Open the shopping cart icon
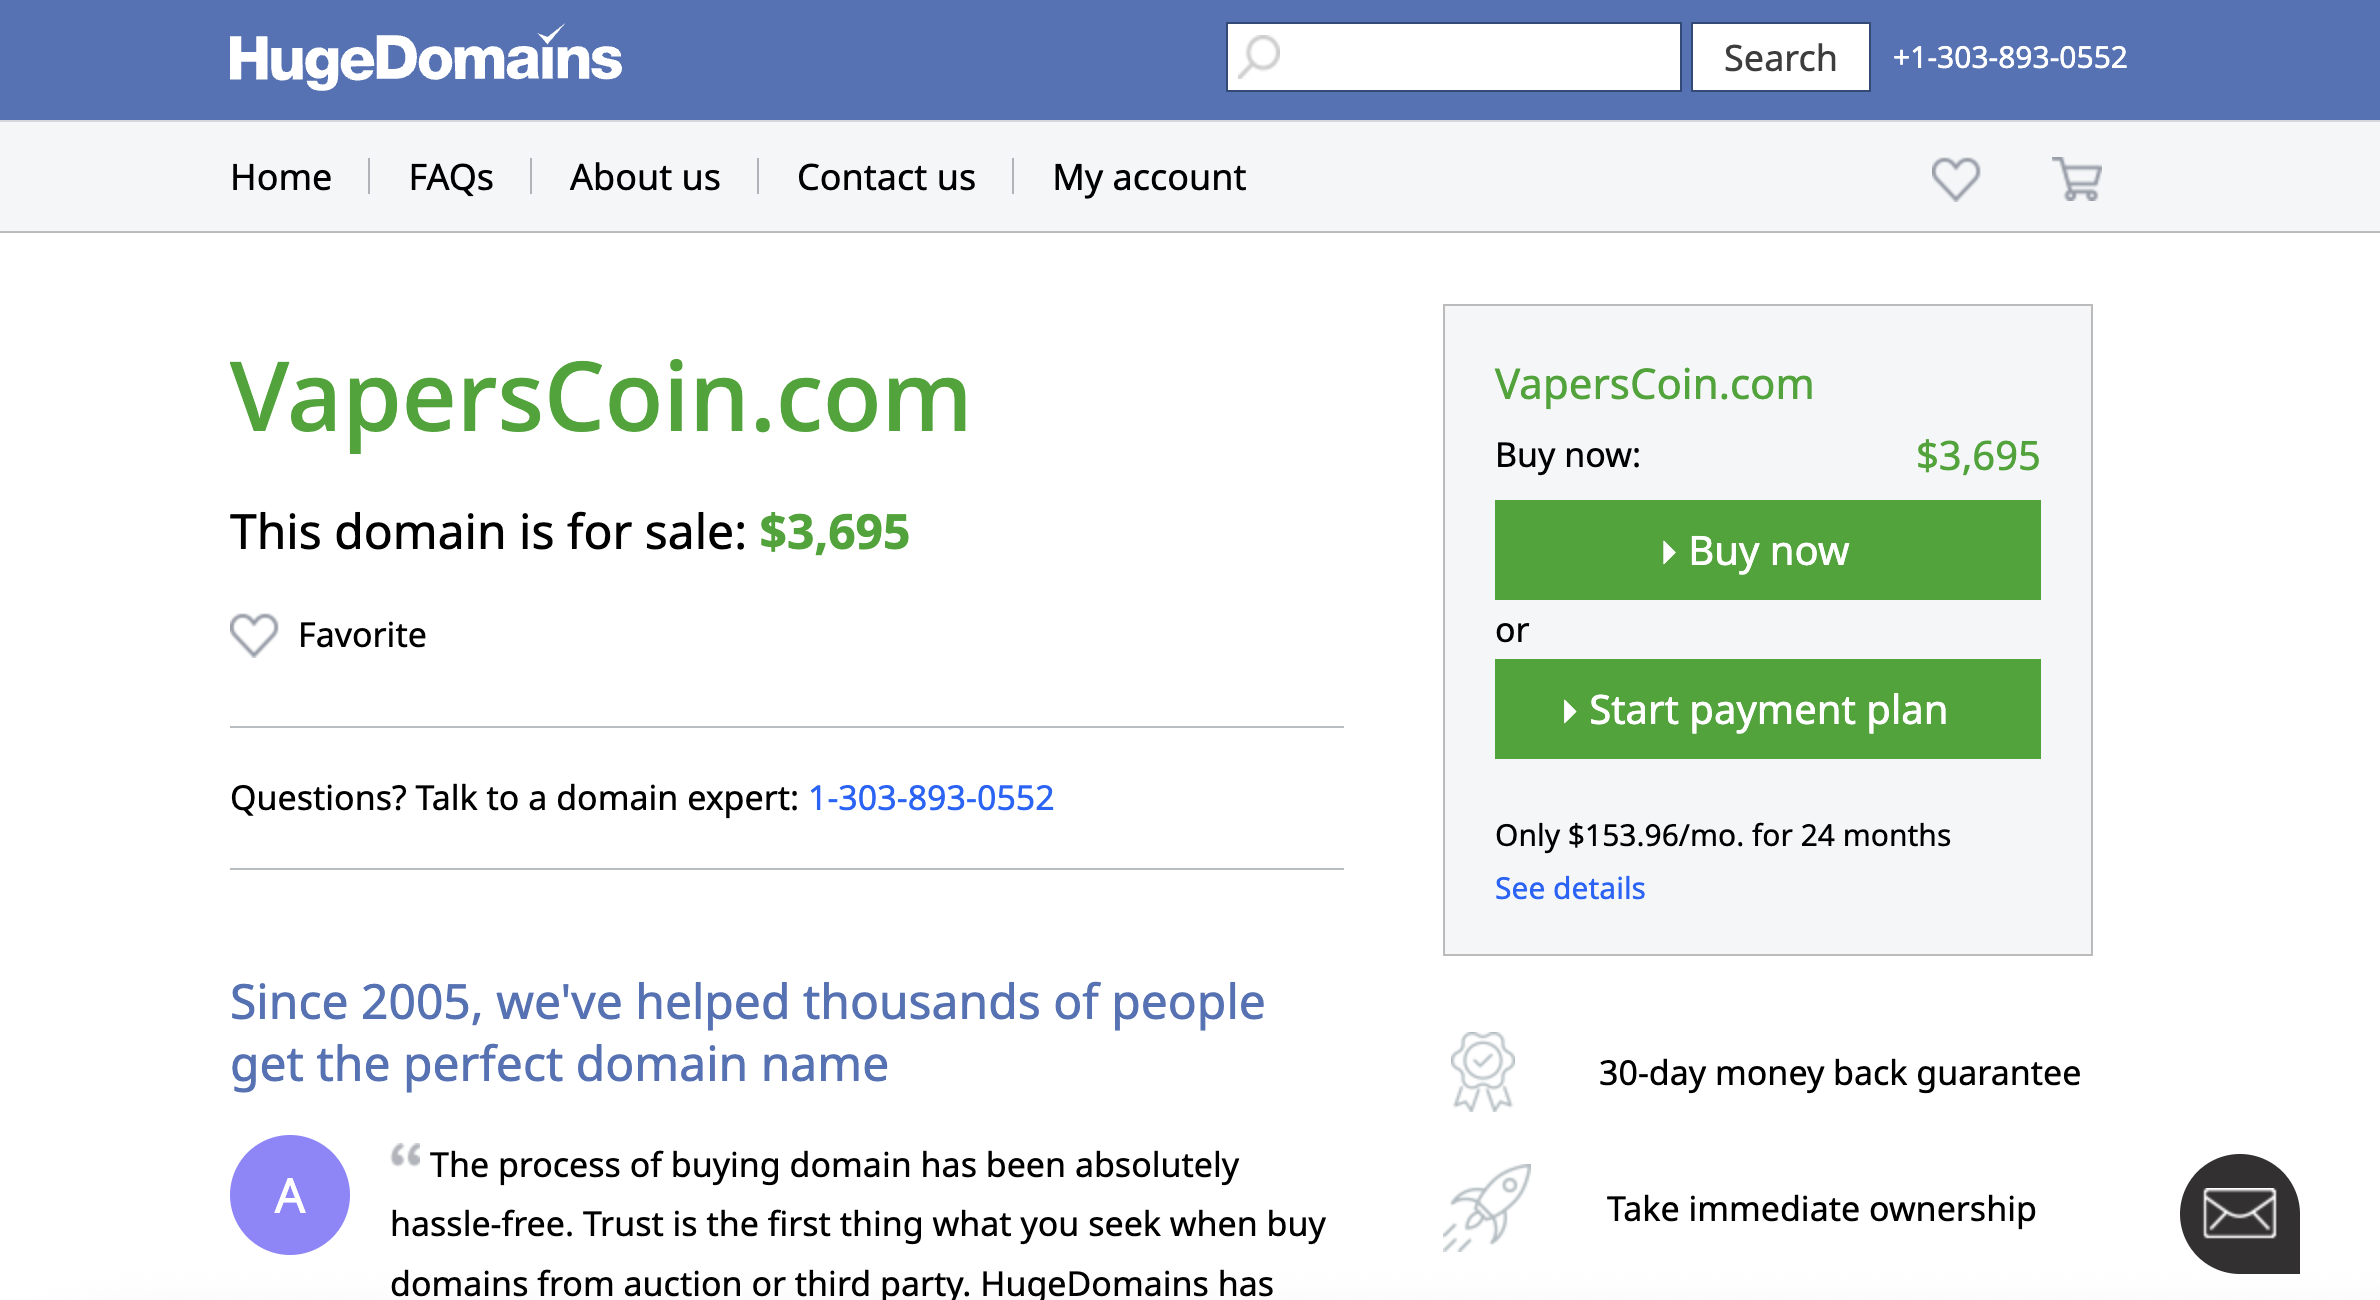This screenshot has width=2380, height=1300. (2077, 179)
